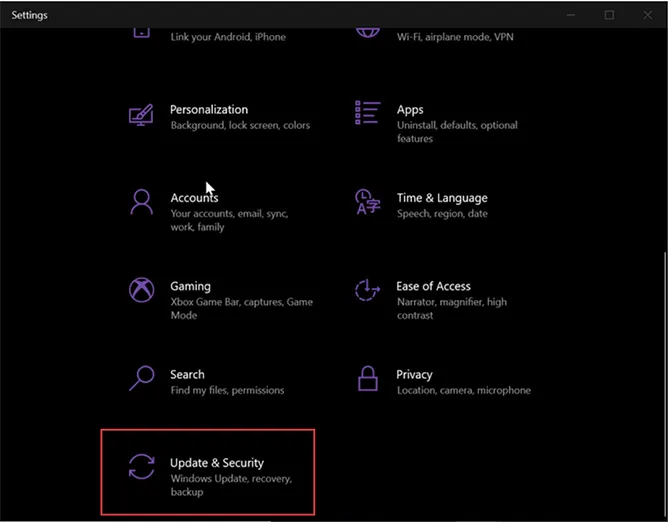Click the Apps list icon
The width and height of the screenshot is (668, 522).
(x=368, y=113)
